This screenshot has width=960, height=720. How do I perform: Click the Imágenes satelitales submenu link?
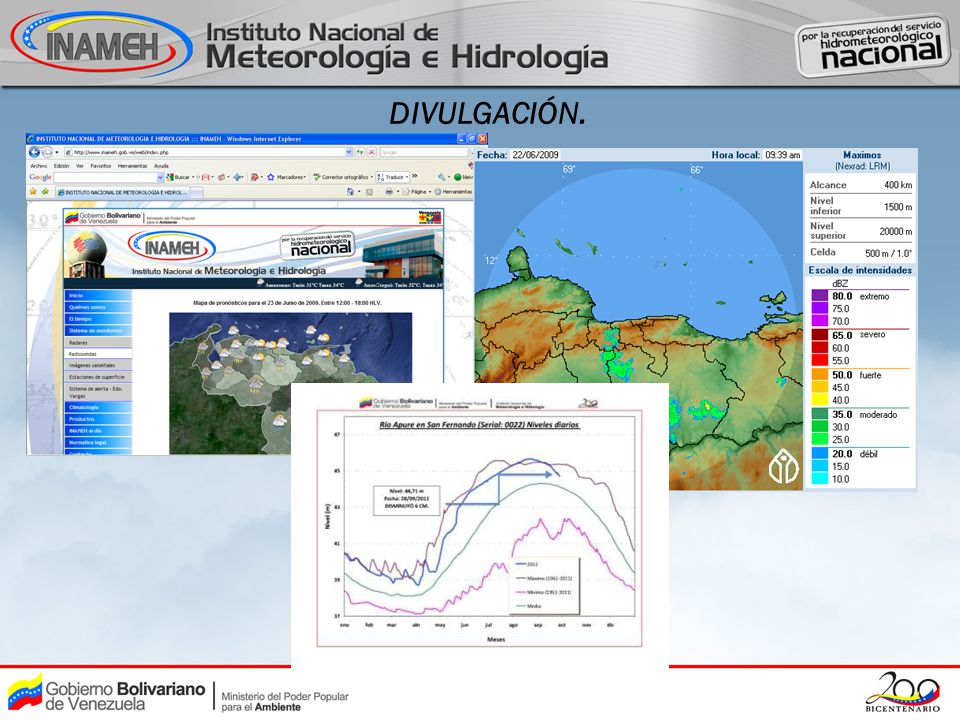coord(98,366)
